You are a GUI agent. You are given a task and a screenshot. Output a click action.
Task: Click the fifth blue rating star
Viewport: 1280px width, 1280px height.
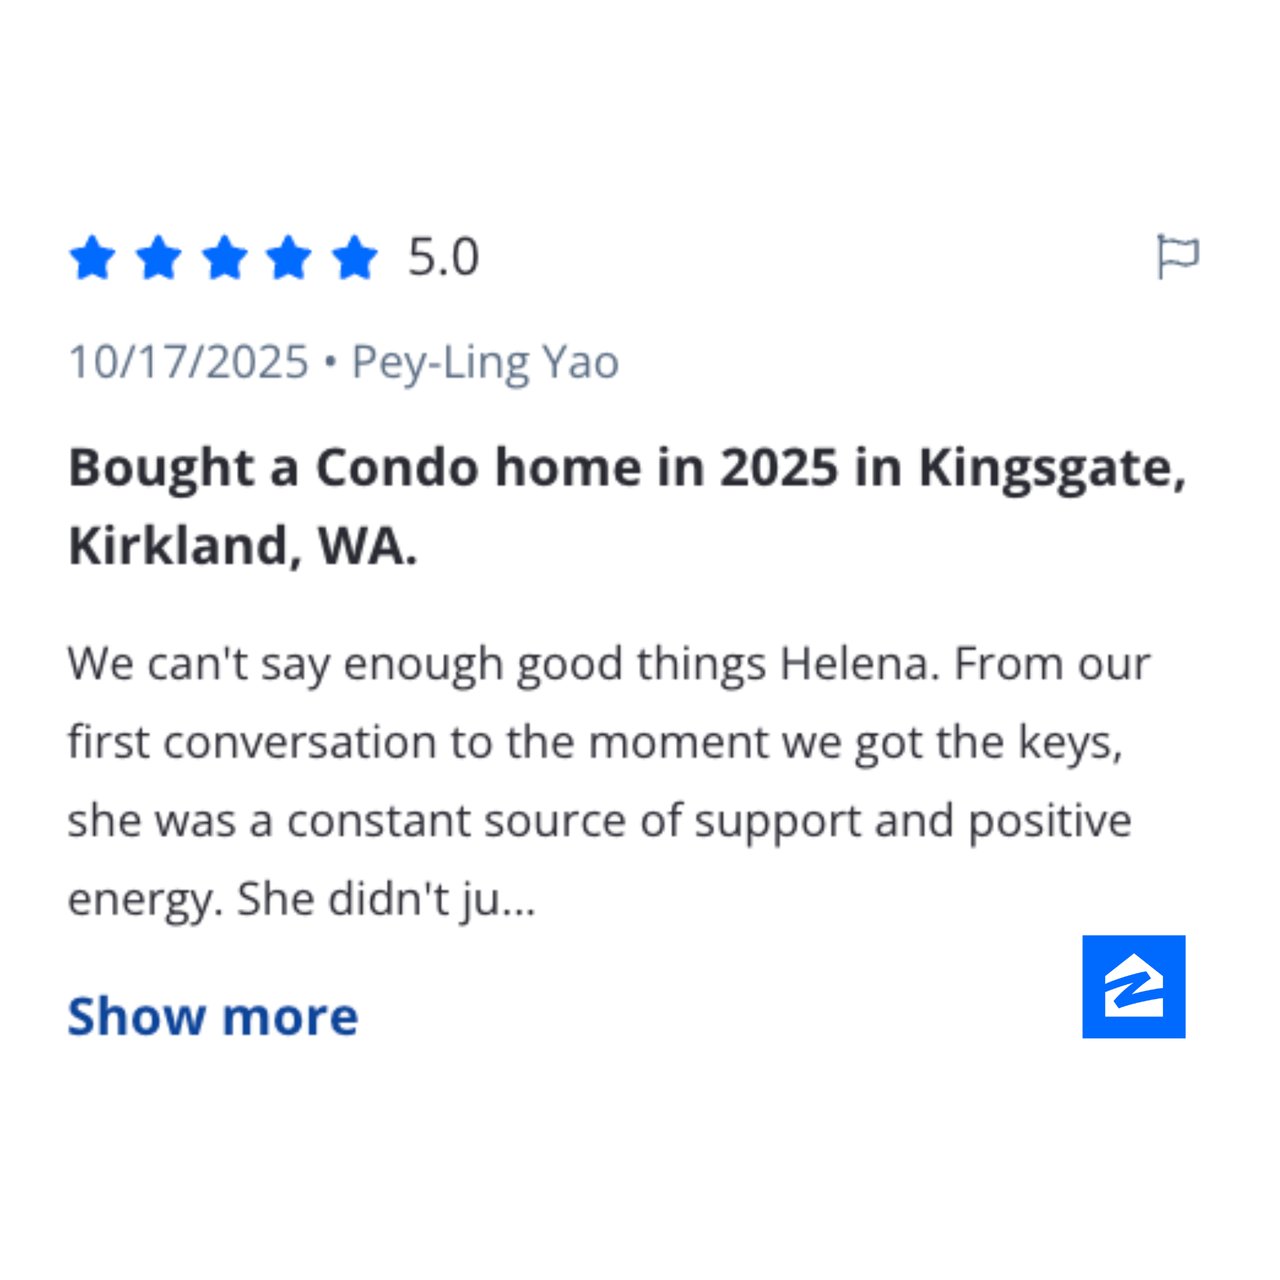(354, 258)
